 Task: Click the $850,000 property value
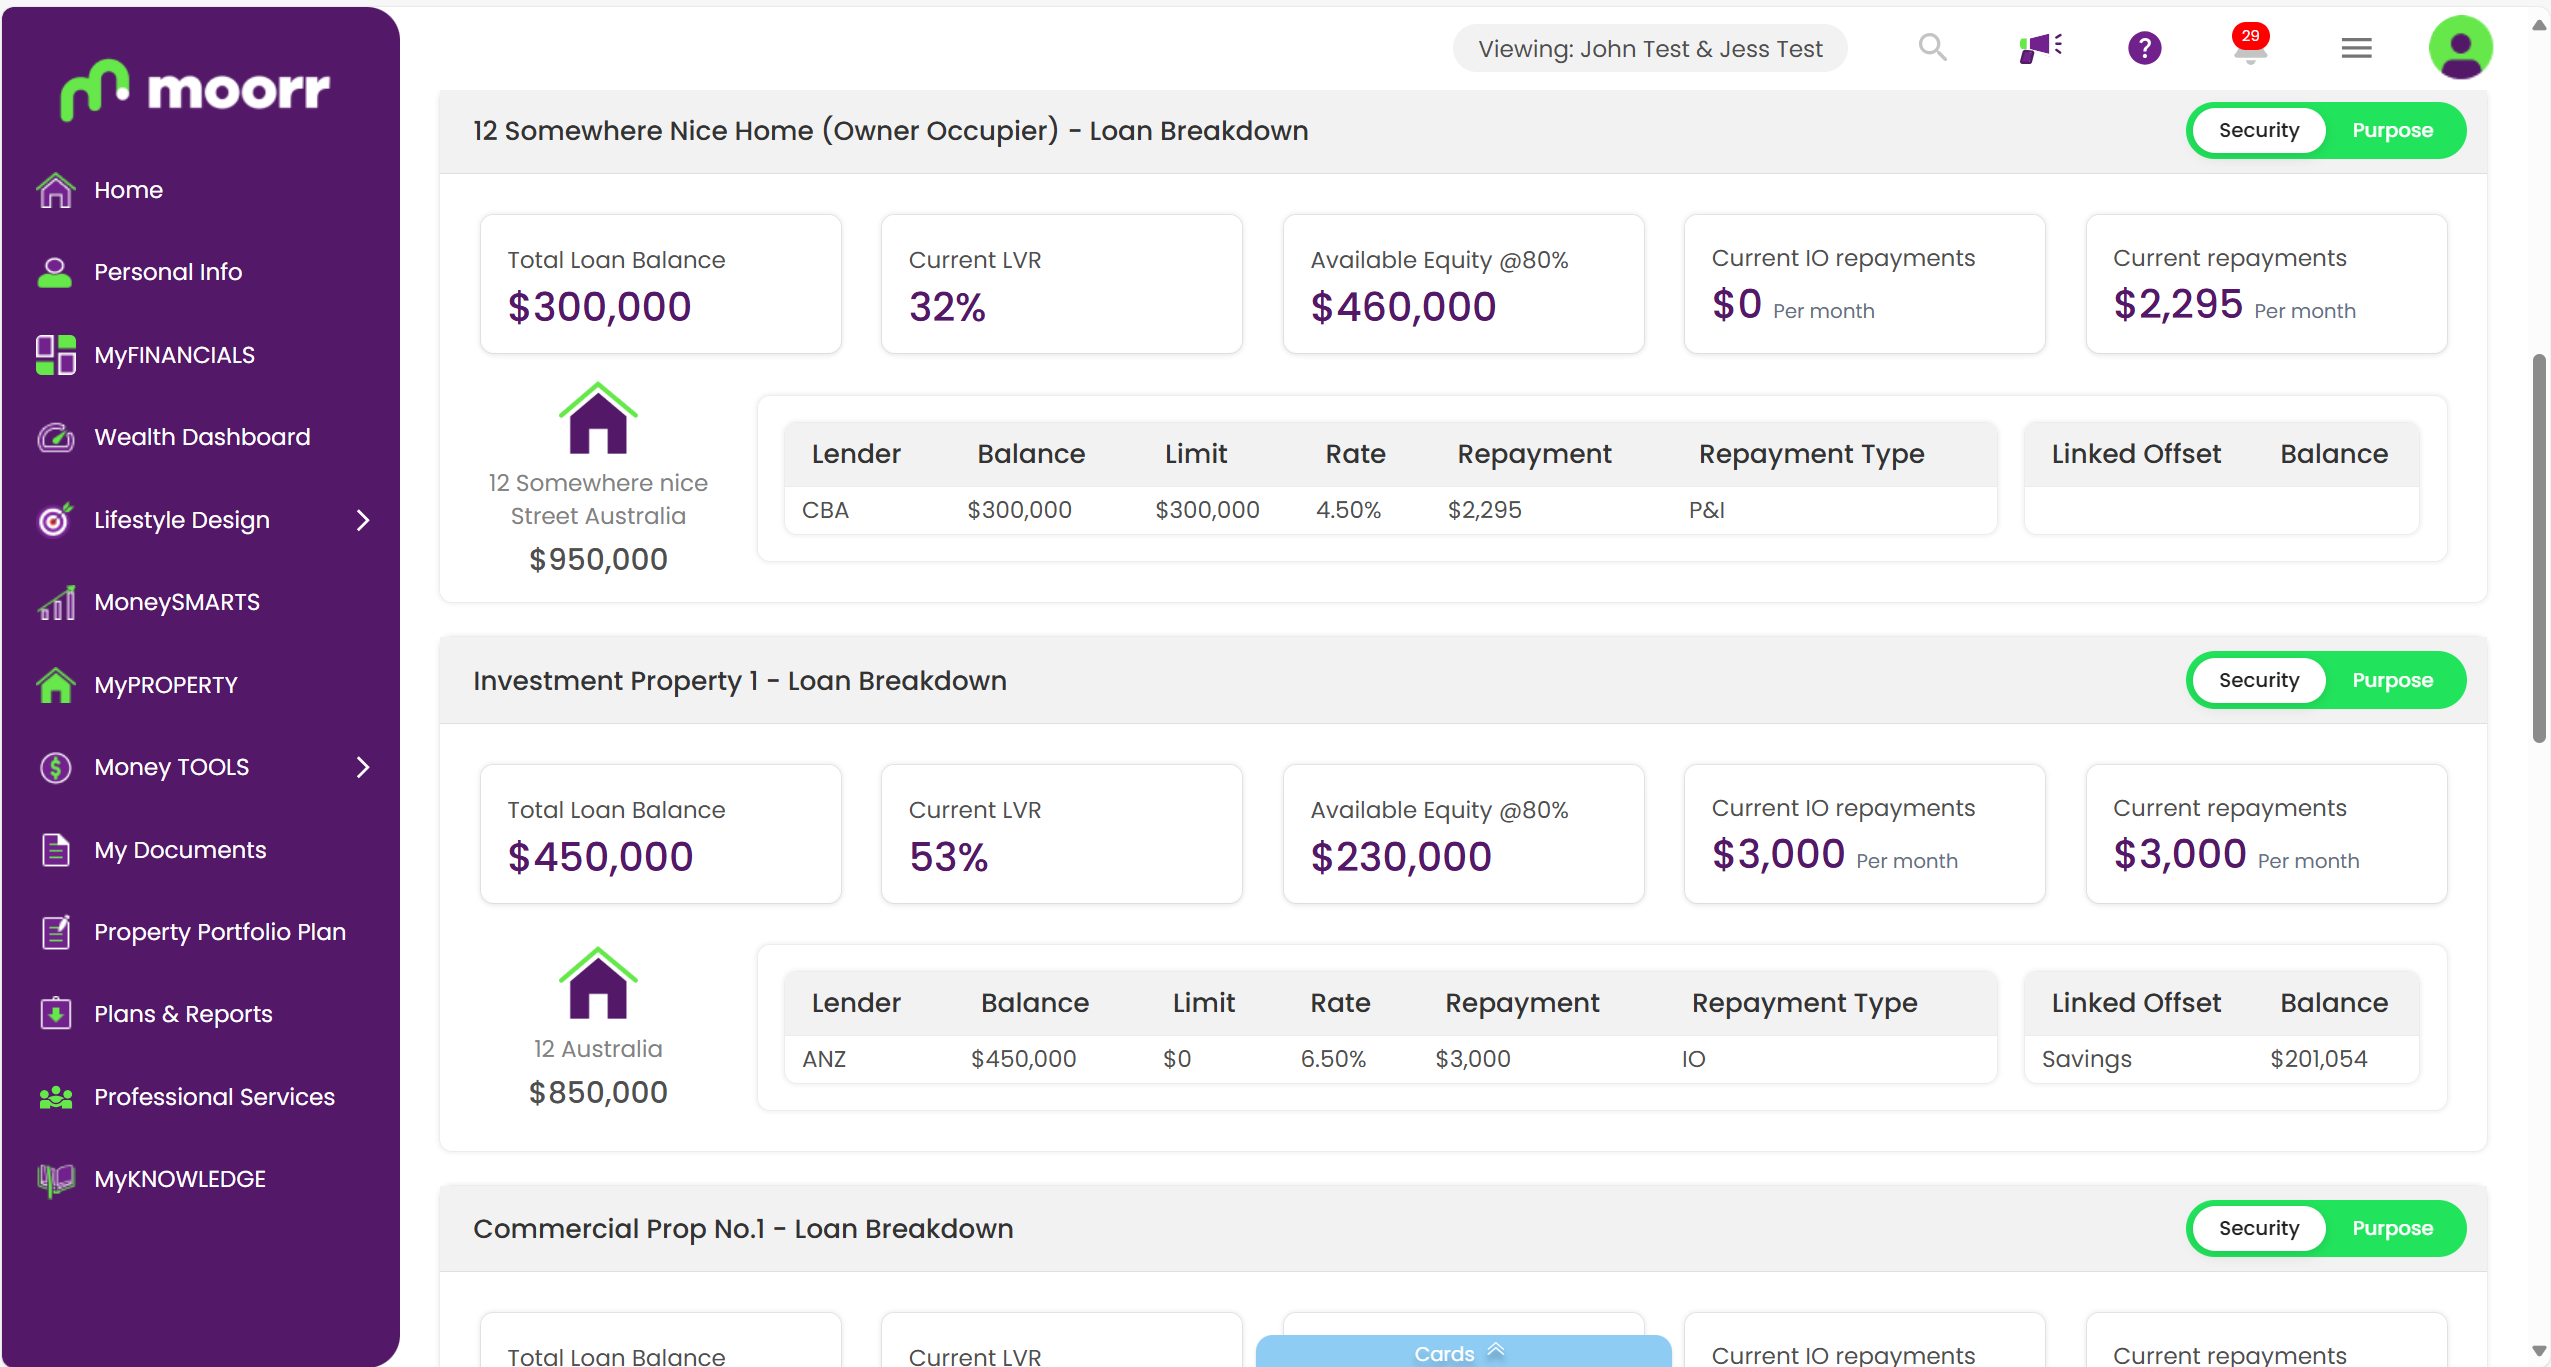point(598,1092)
